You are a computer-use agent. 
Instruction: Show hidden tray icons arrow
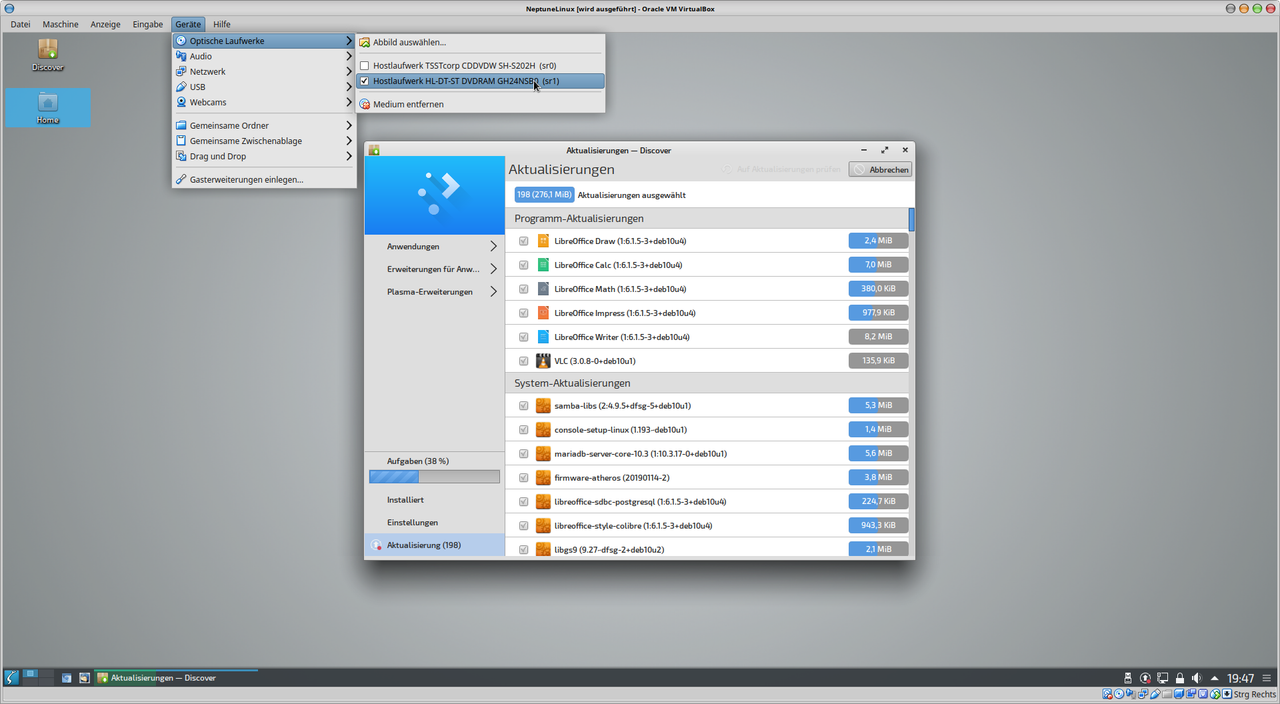(x=1215, y=678)
